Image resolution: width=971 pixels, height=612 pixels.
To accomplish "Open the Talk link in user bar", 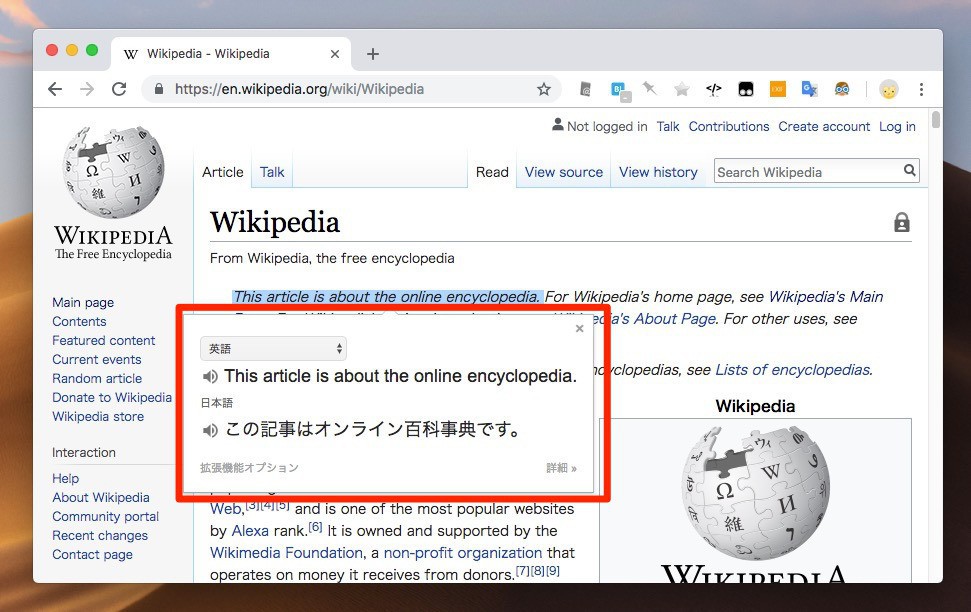I will [668, 126].
